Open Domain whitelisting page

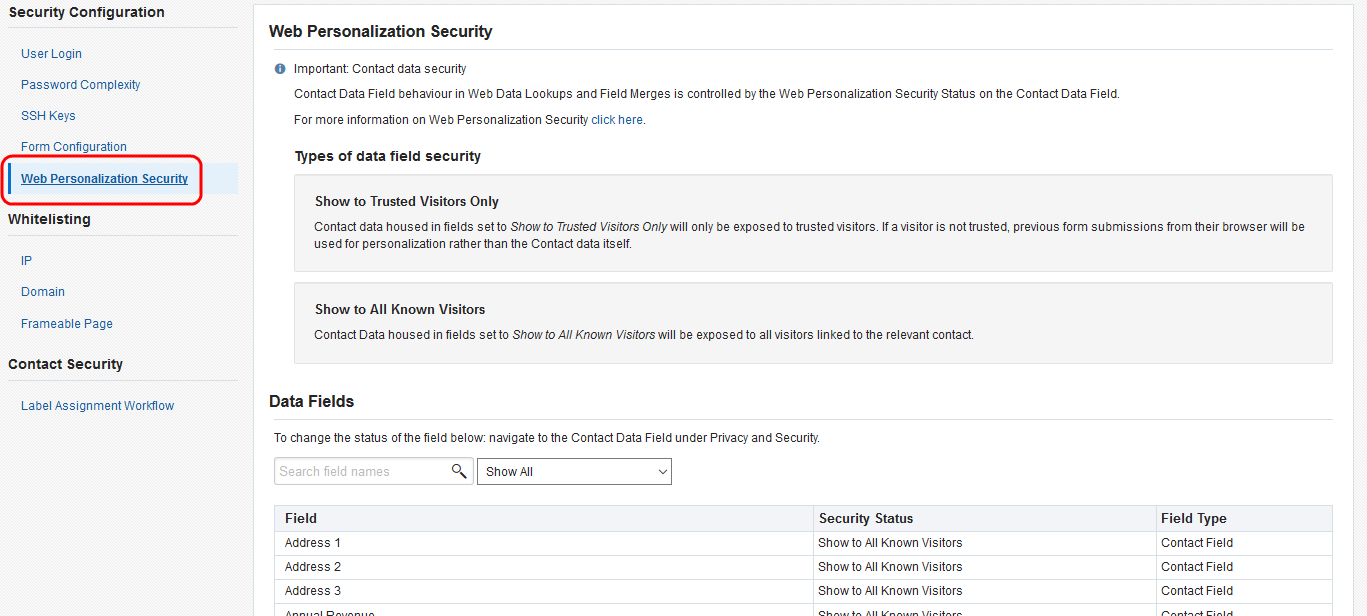(43, 292)
